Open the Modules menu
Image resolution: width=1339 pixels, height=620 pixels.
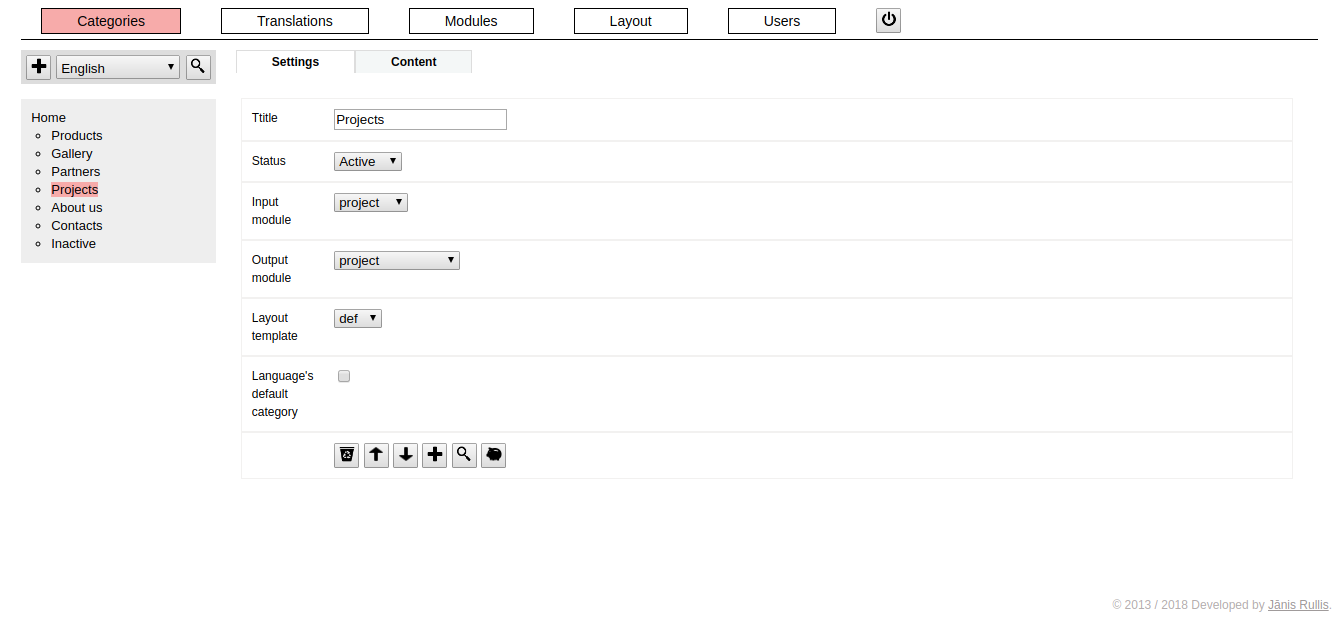point(471,21)
